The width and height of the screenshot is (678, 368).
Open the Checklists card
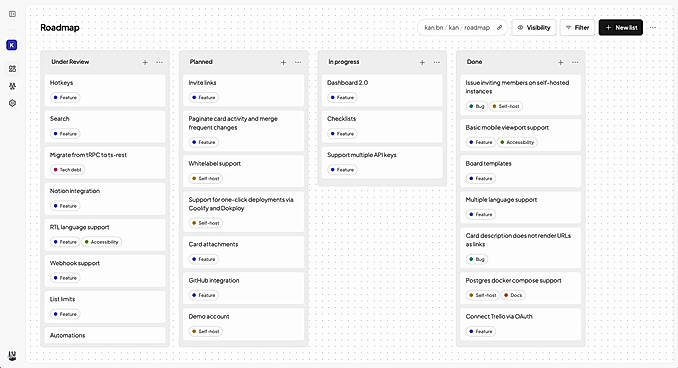382,126
